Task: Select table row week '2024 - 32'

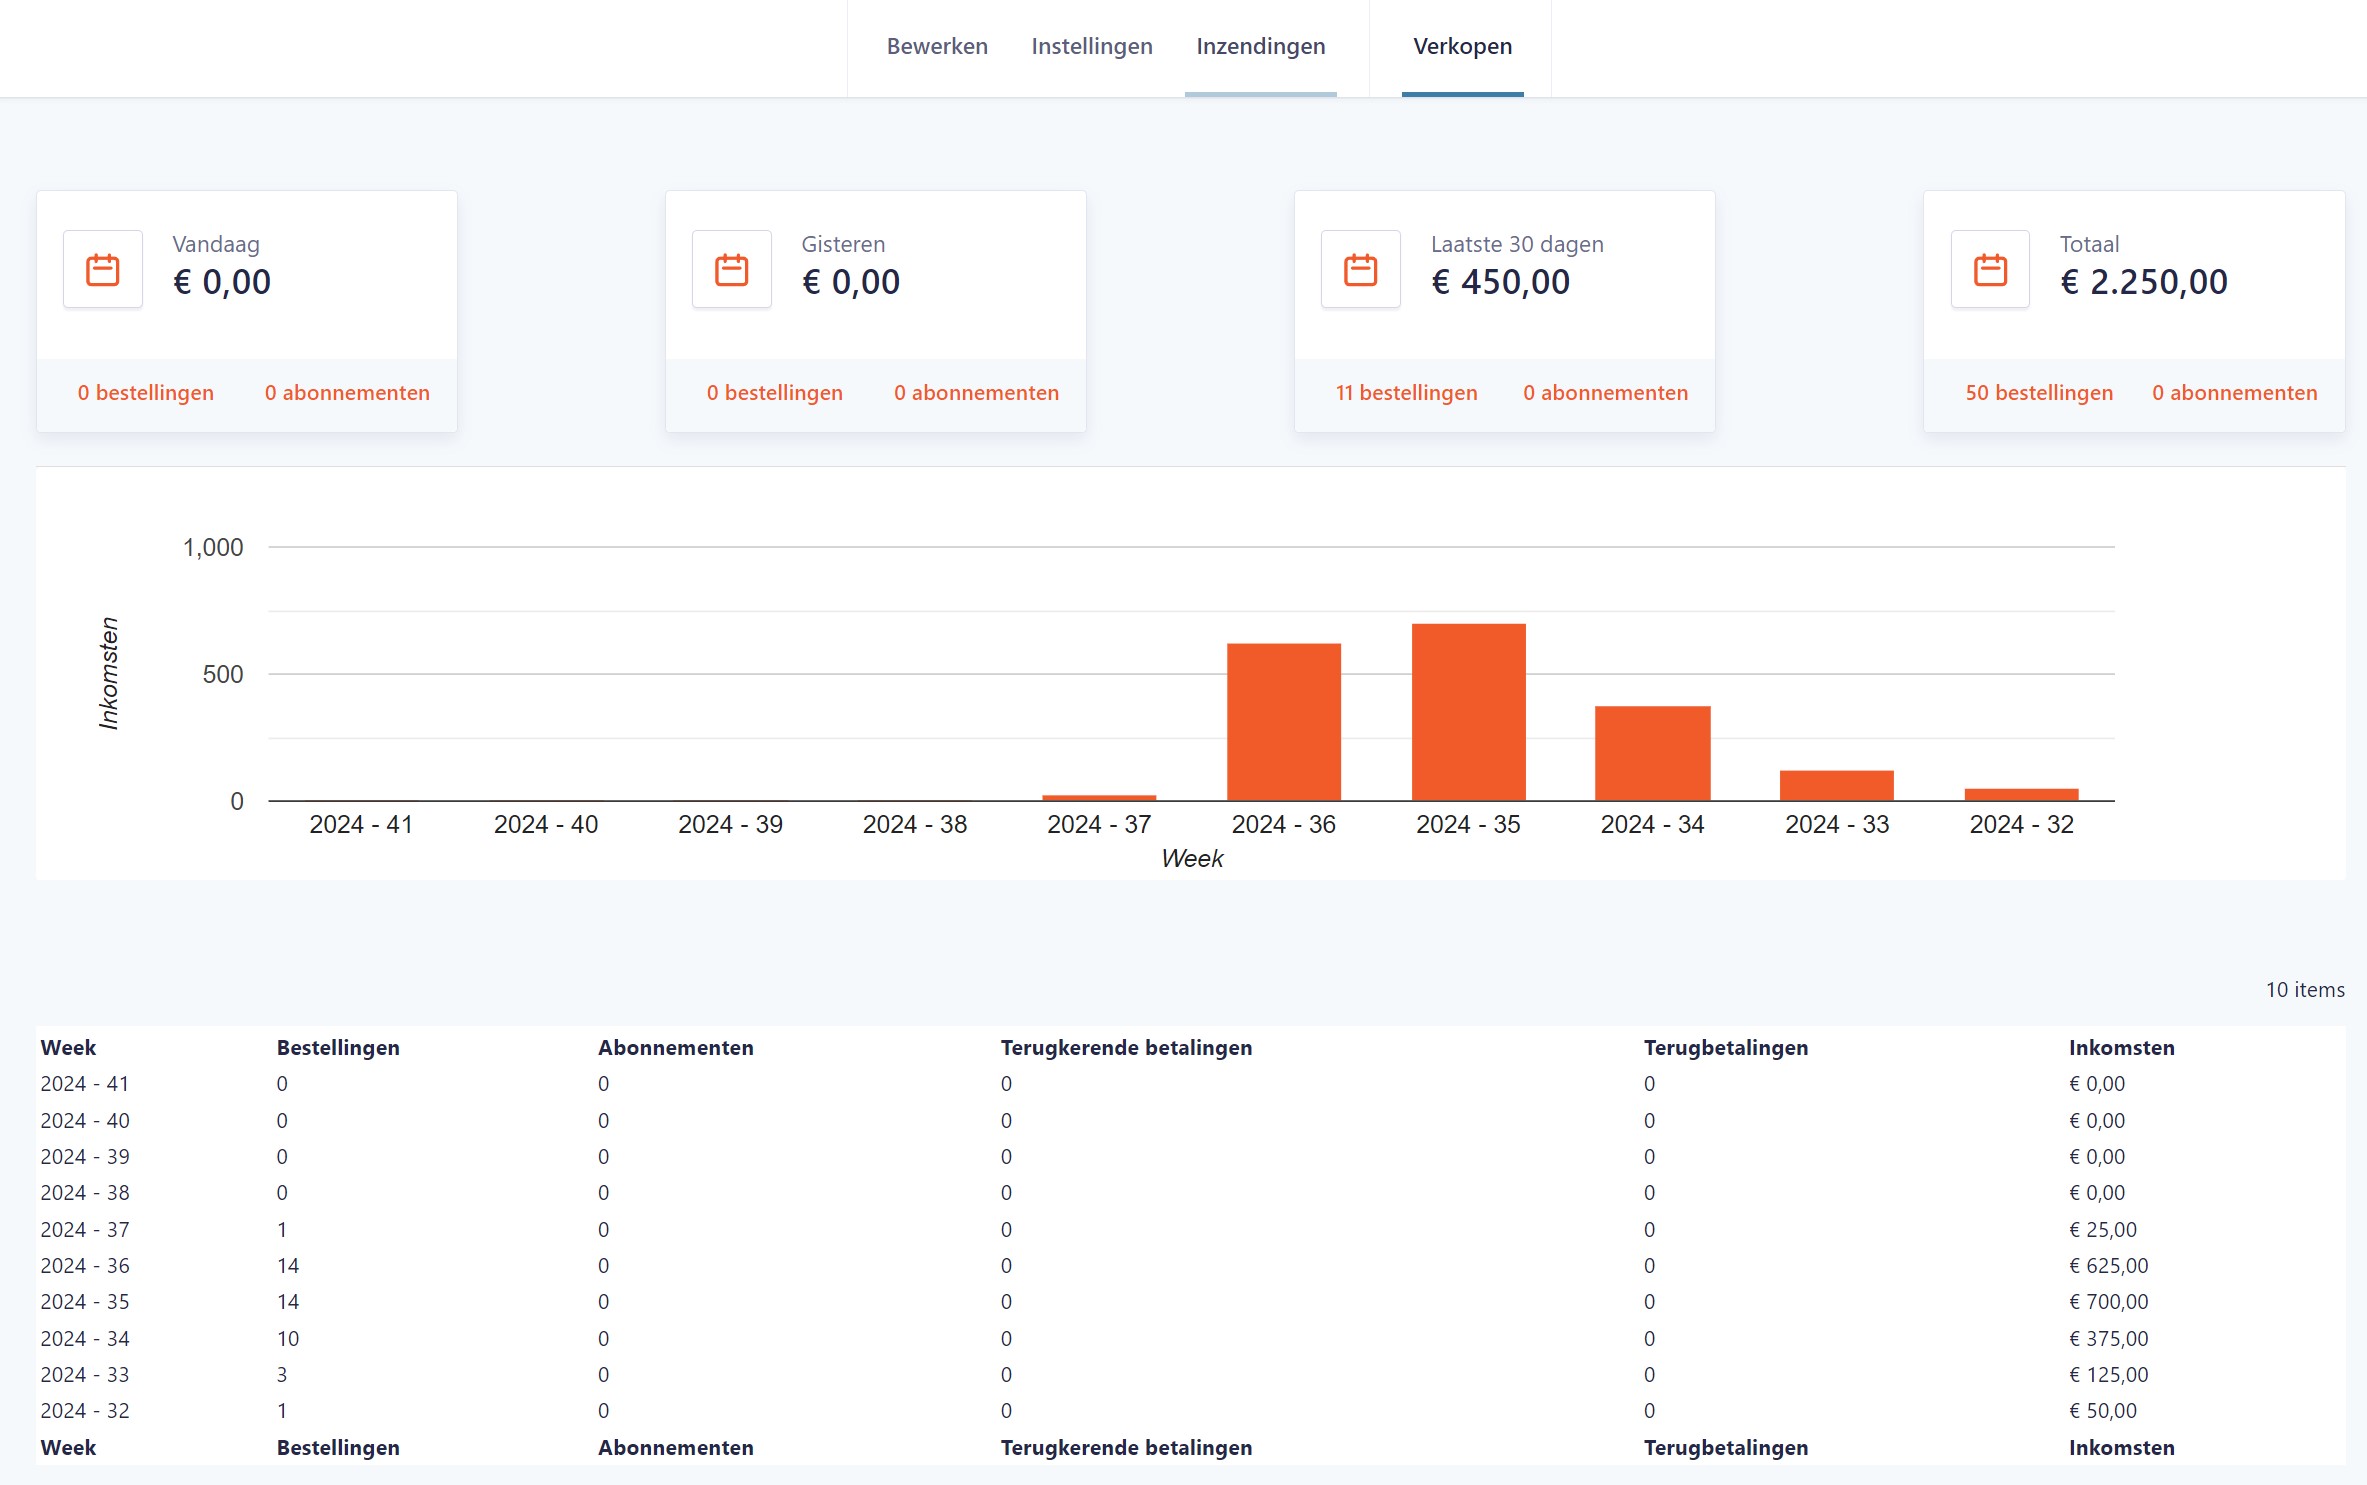Action: point(1190,1411)
